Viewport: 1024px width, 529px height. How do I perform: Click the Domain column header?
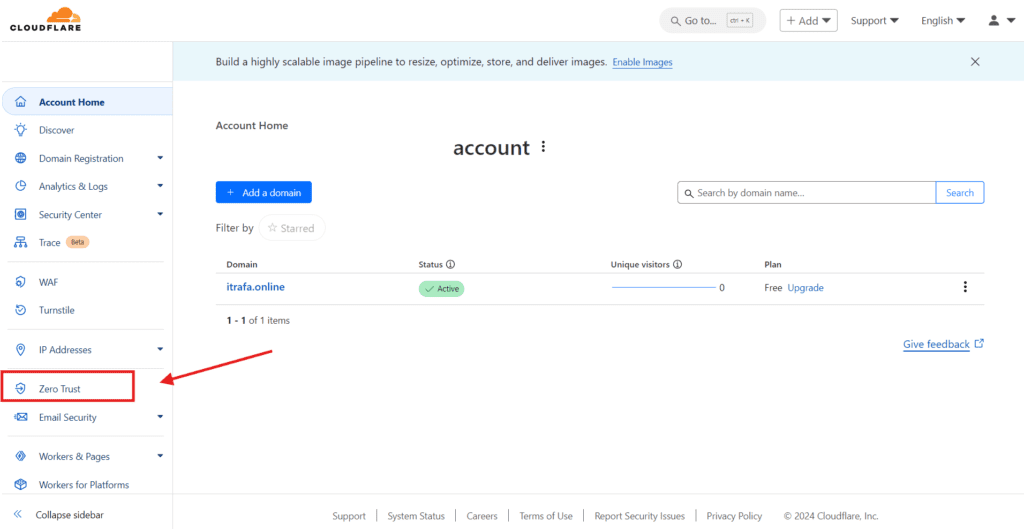242,264
